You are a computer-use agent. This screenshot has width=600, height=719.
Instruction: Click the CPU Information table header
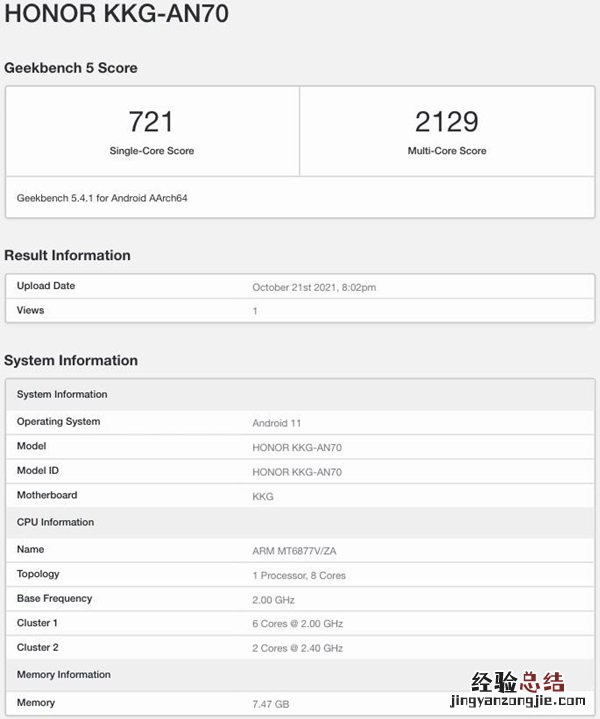tap(300, 523)
